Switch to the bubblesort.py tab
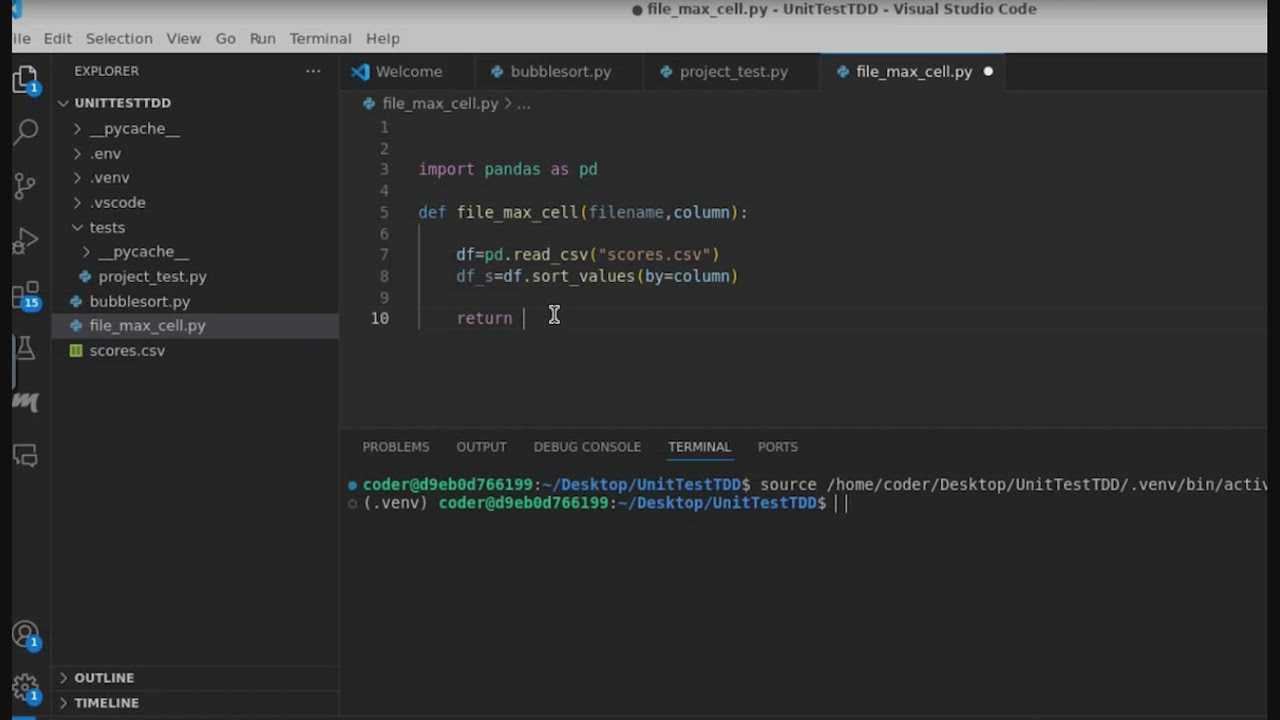Screen dimensions: 1280x720 click(x=560, y=72)
